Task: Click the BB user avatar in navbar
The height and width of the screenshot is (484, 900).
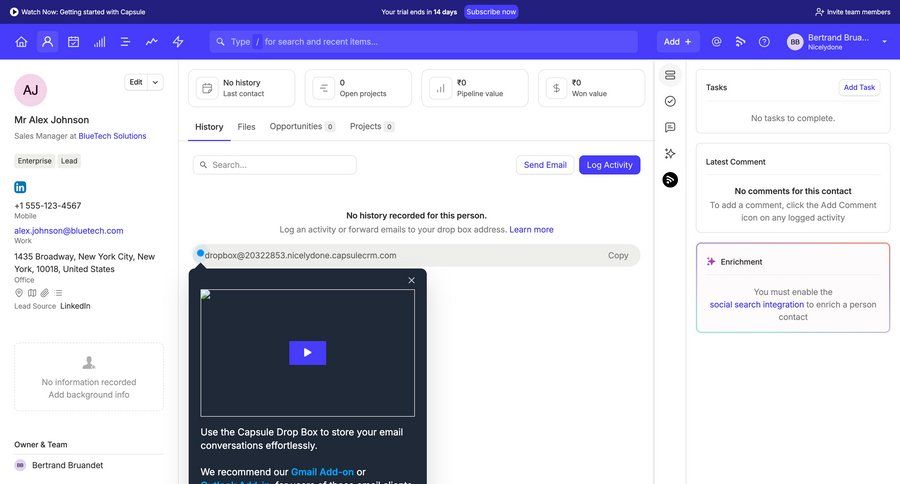Action: pyautogui.click(x=795, y=42)
